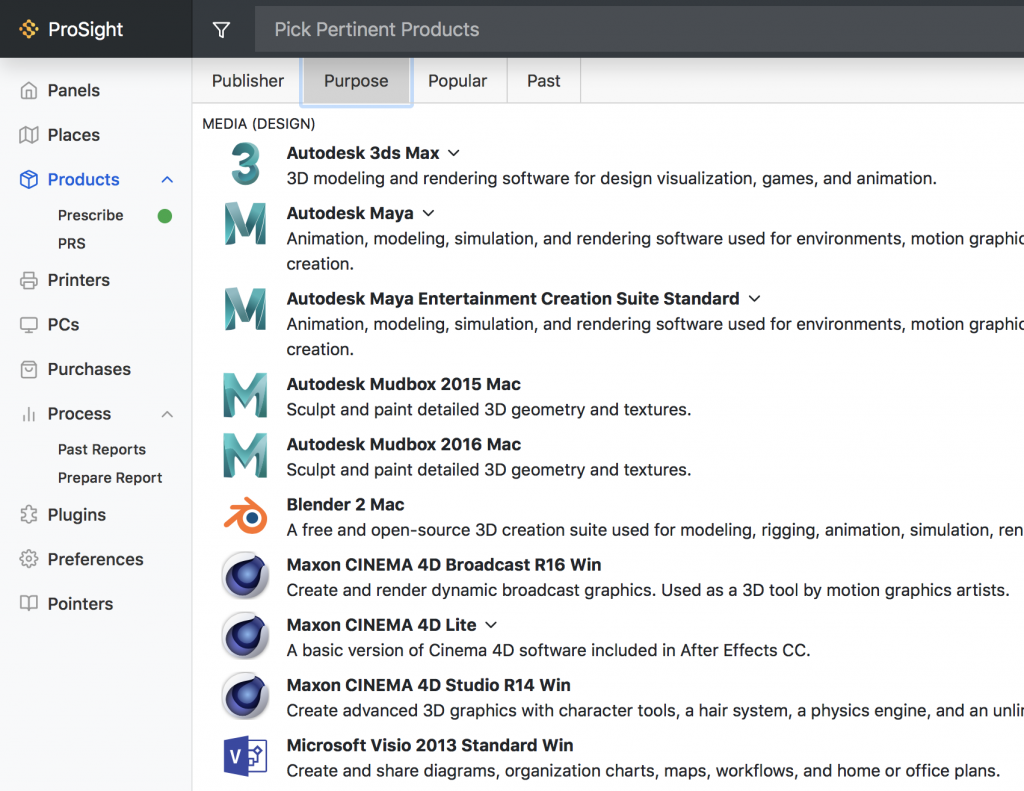Go to Panels in sidebar
1024x791 pixels.
tap(74, 90)
